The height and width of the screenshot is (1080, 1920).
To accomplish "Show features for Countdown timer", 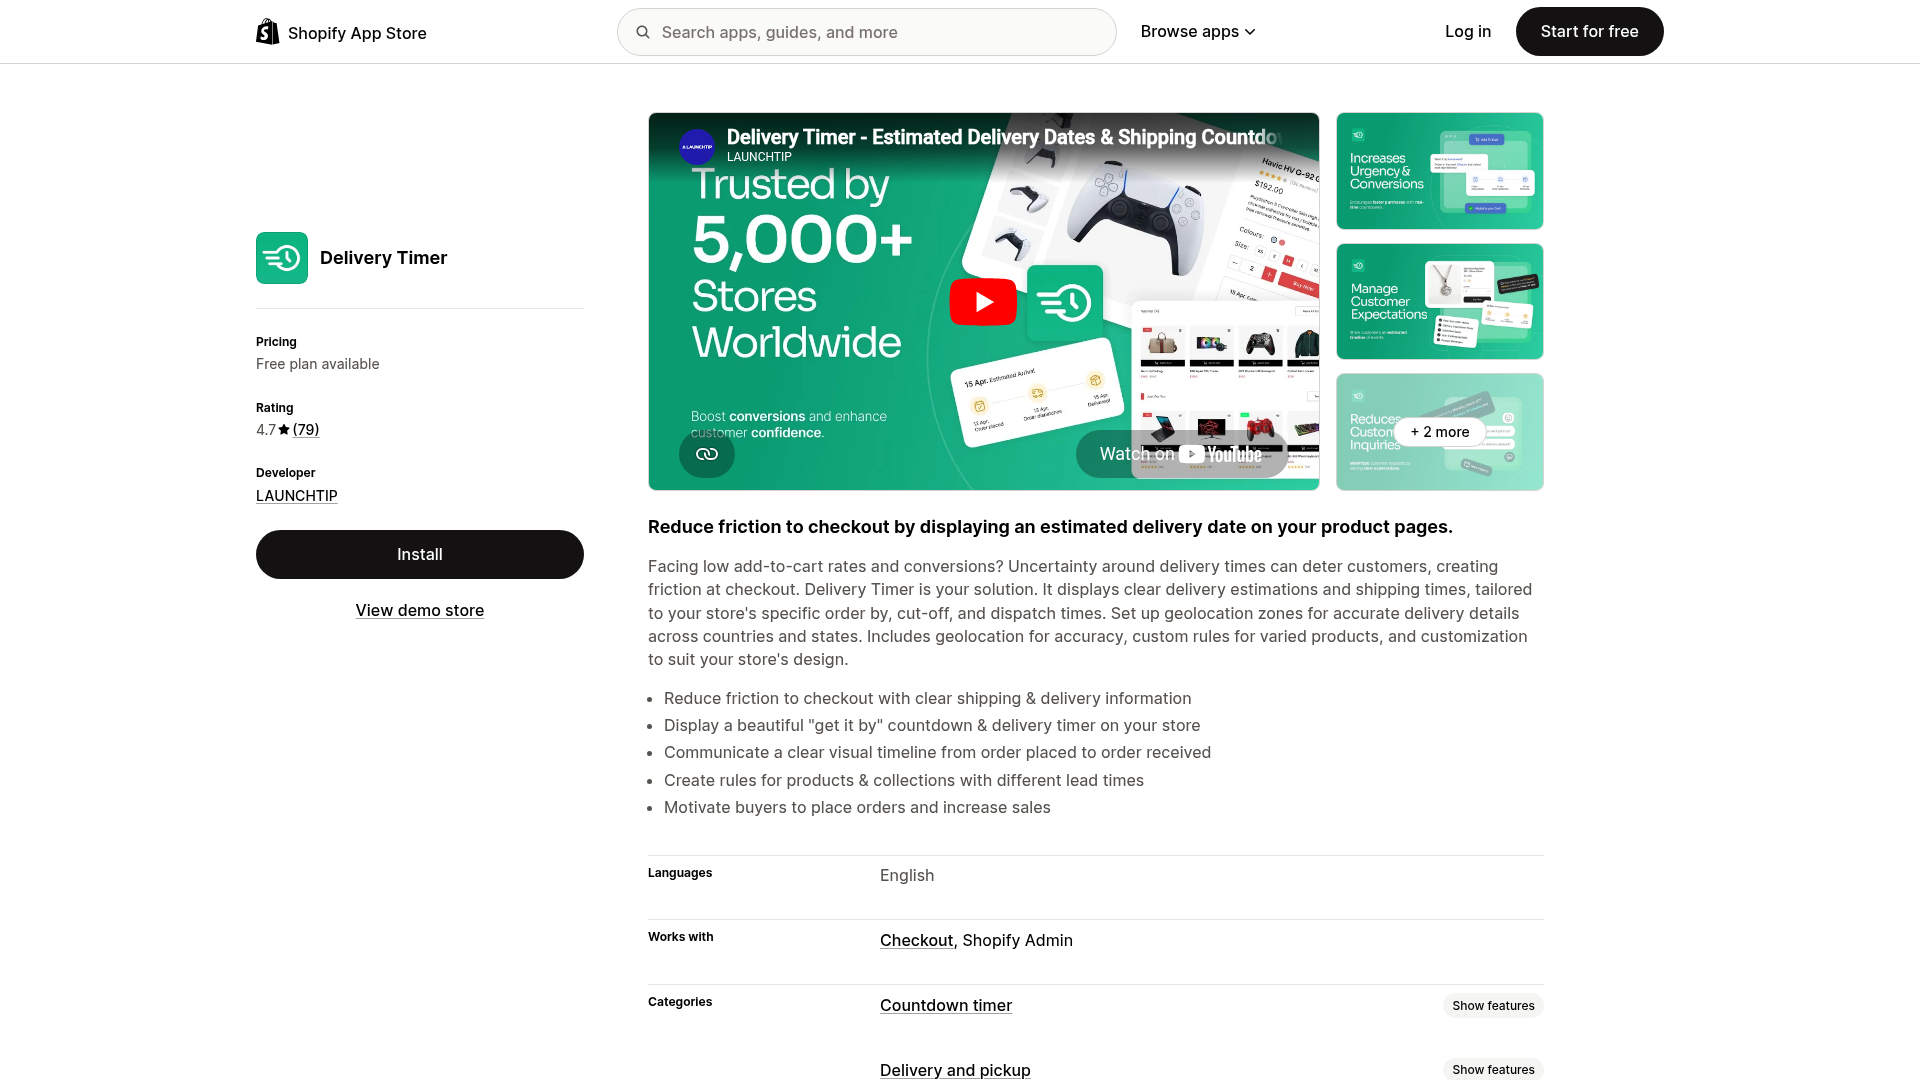I will pos(1493,1006).
